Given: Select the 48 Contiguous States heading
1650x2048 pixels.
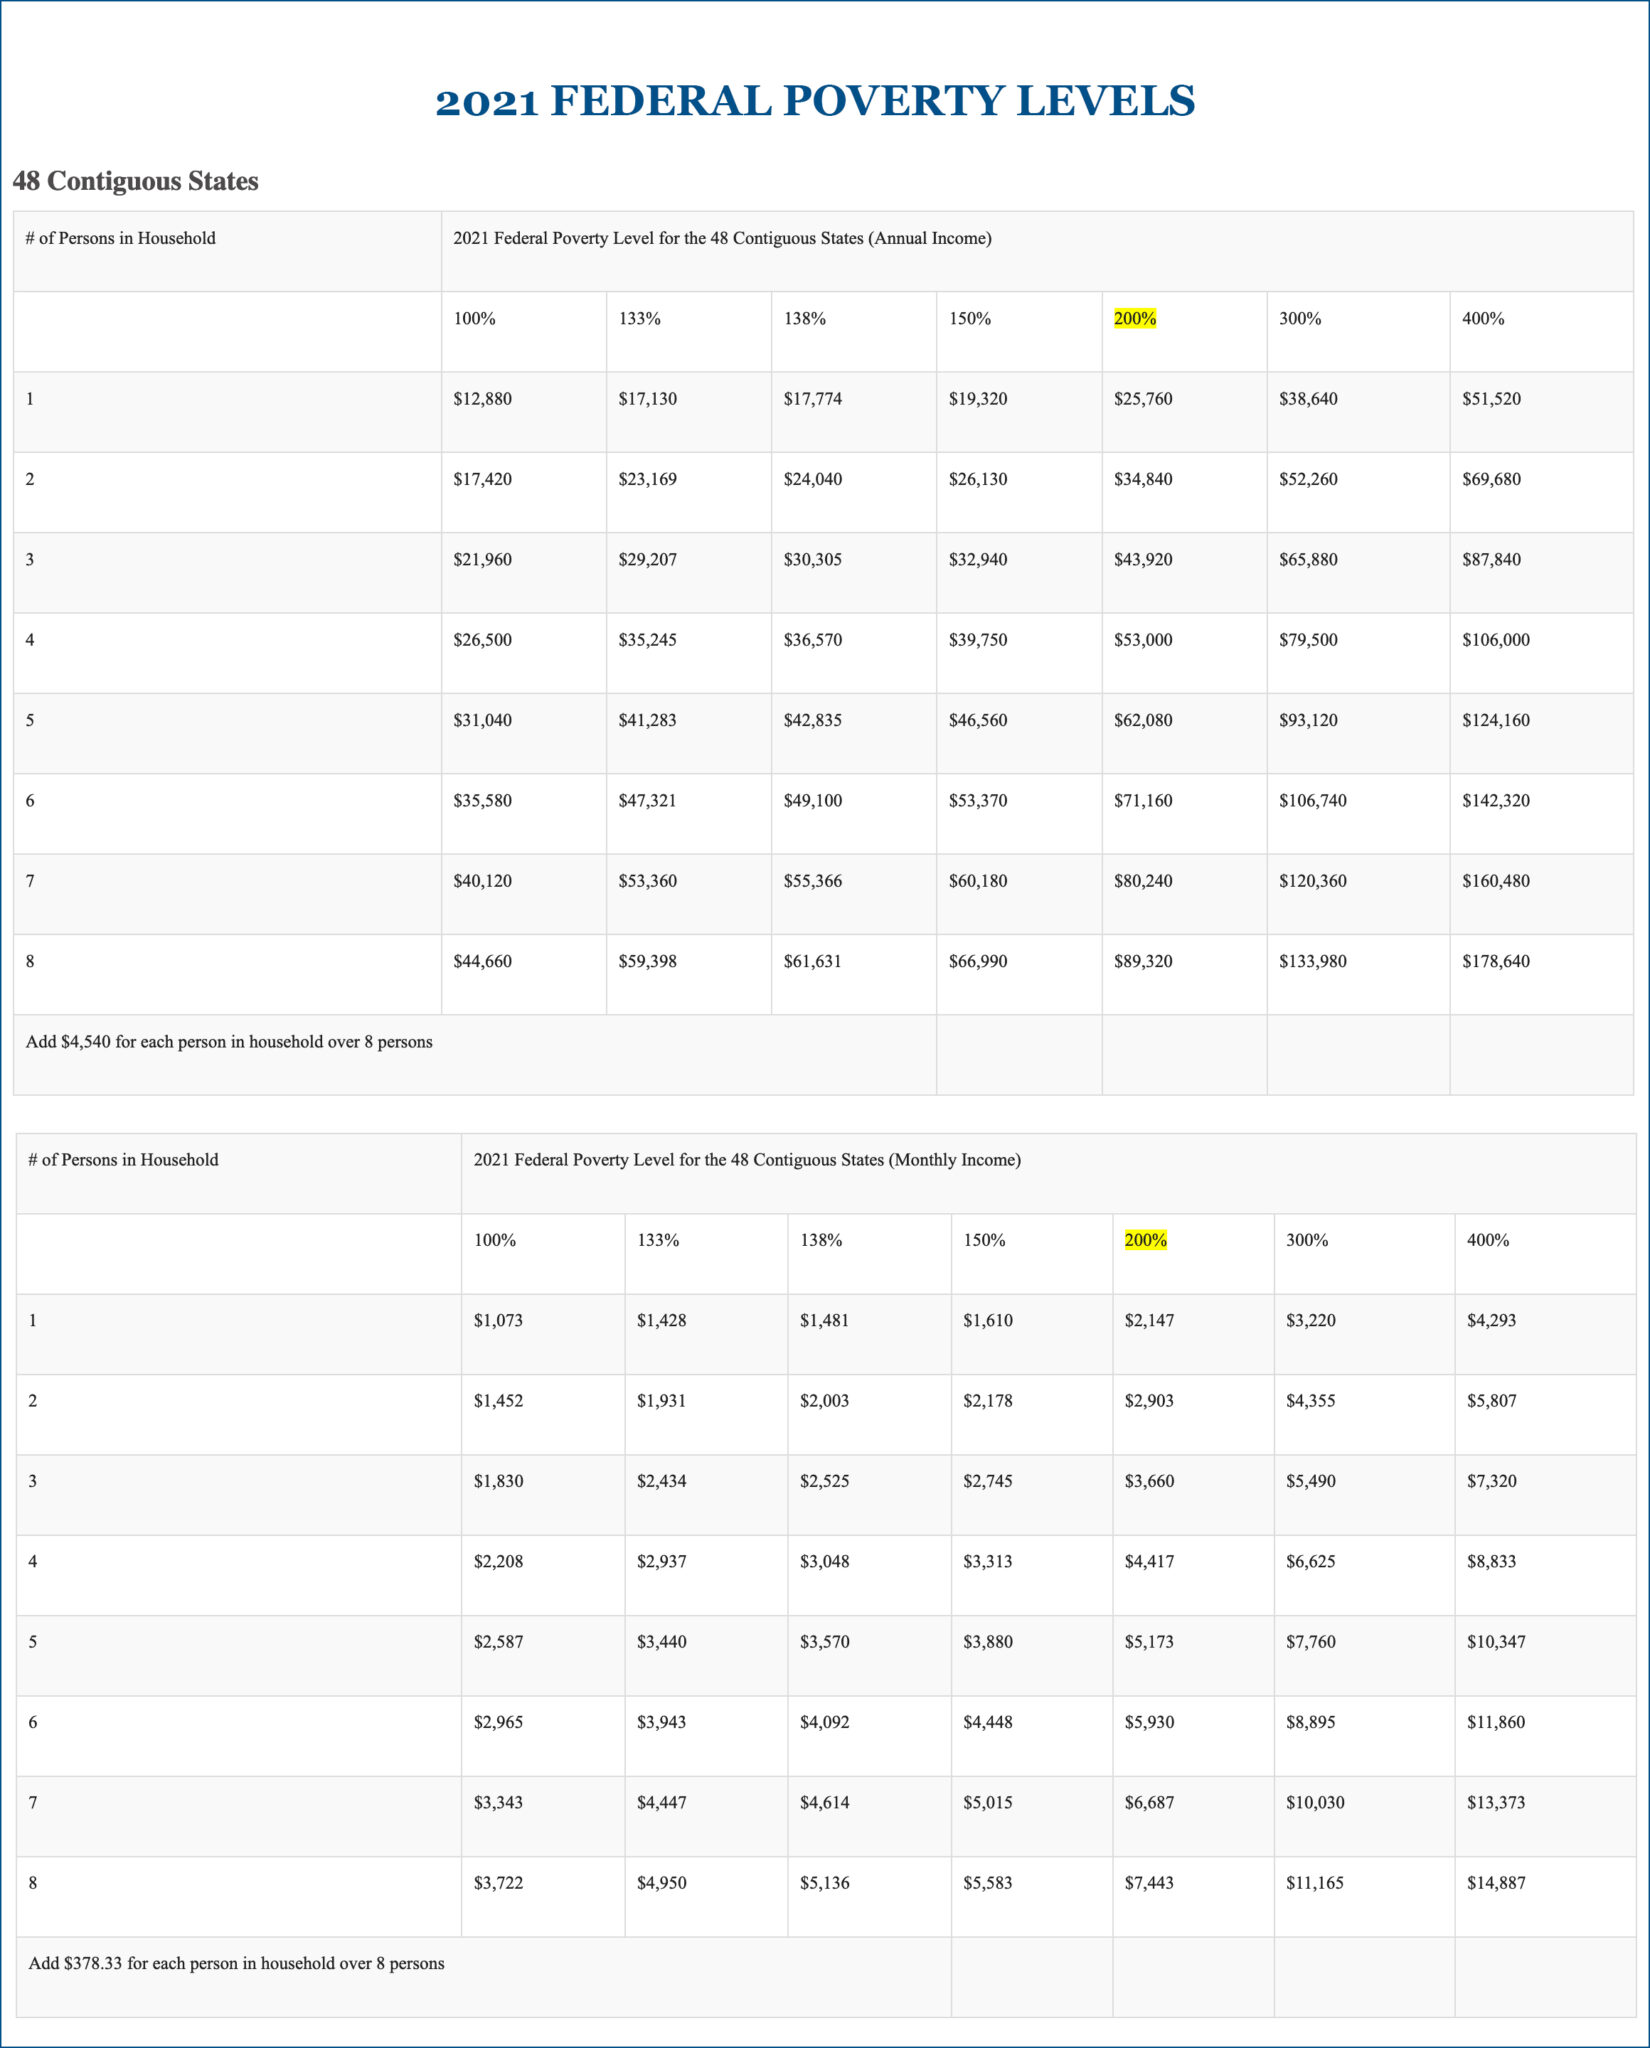Looking at the screenshot, I should (x=136, y=181).
